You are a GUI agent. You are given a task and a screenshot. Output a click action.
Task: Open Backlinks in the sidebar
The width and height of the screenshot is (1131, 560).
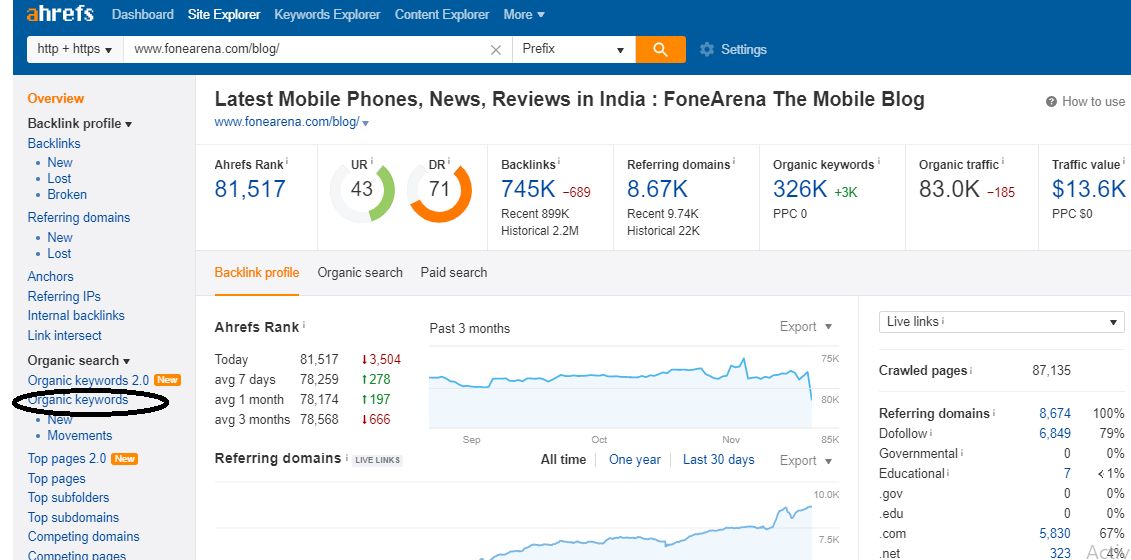(x=54, y=144)
